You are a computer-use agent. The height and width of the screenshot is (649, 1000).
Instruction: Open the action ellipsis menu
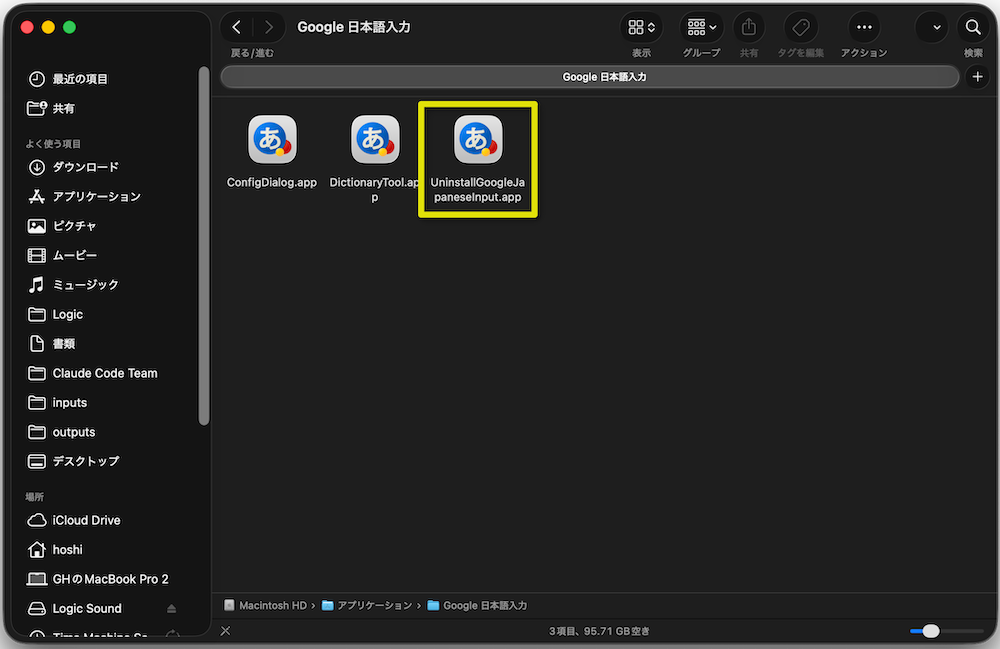864,27
